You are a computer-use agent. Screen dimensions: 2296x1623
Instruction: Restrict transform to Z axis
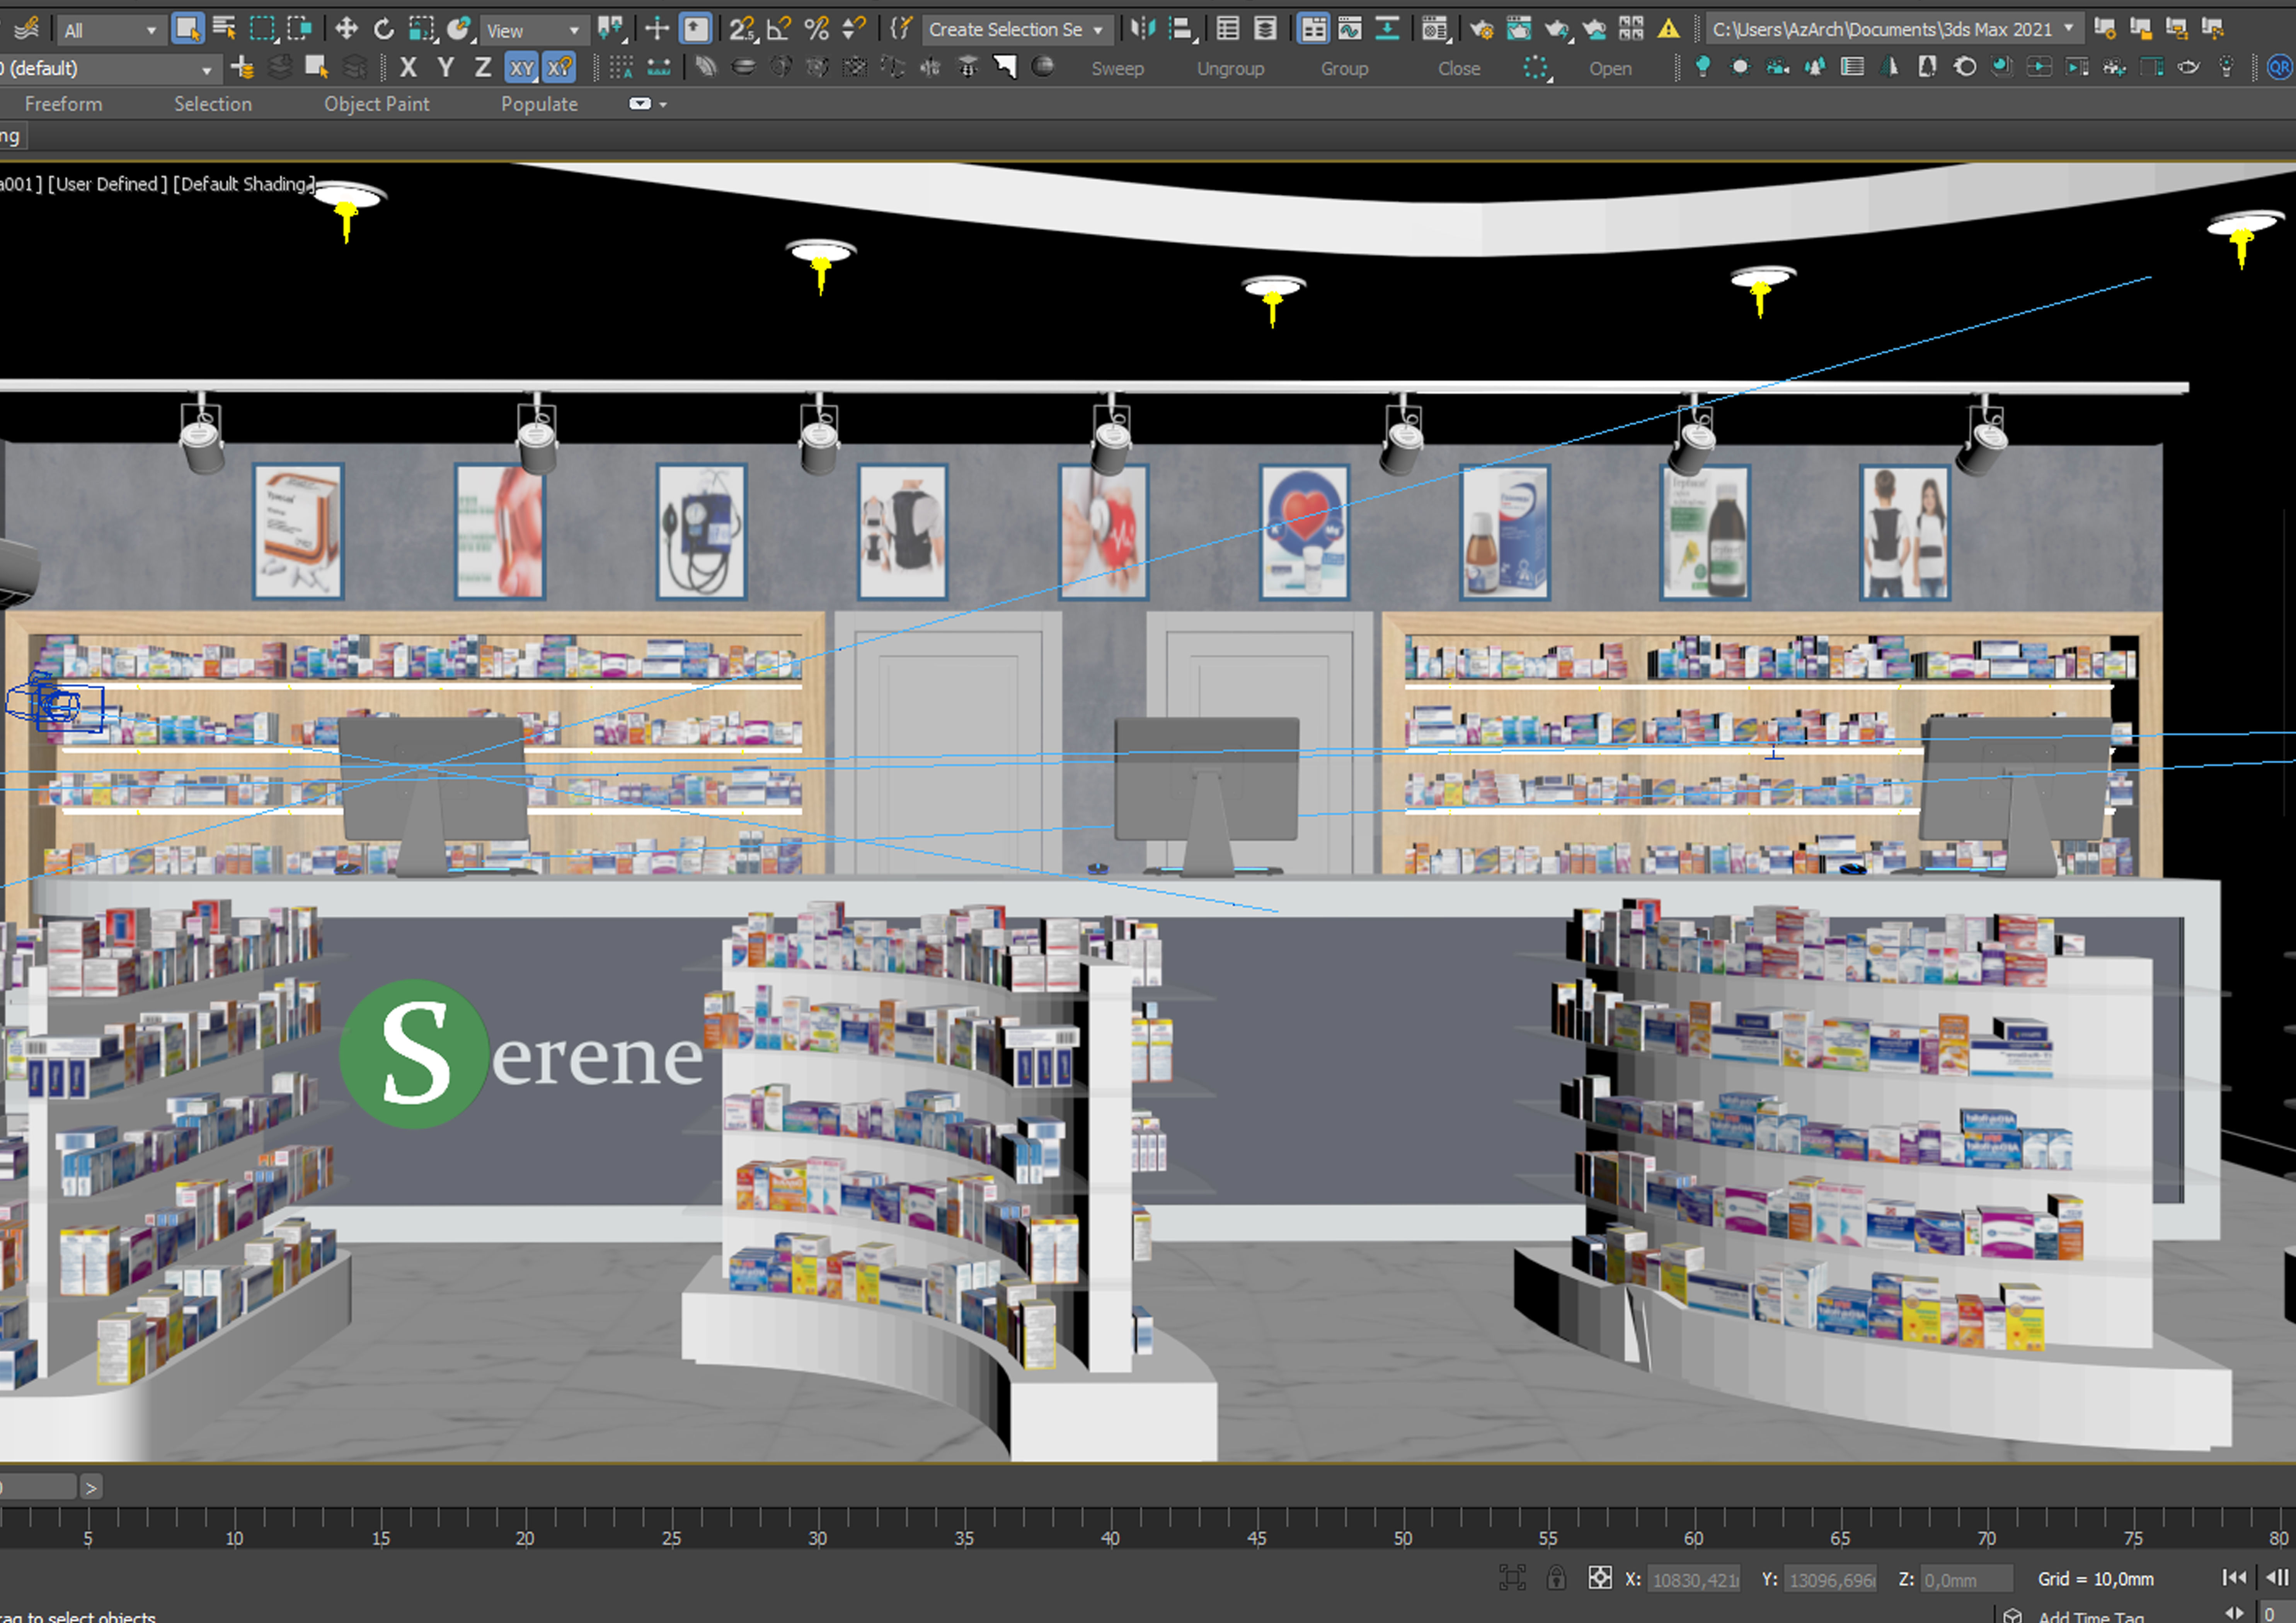[483, 67]
